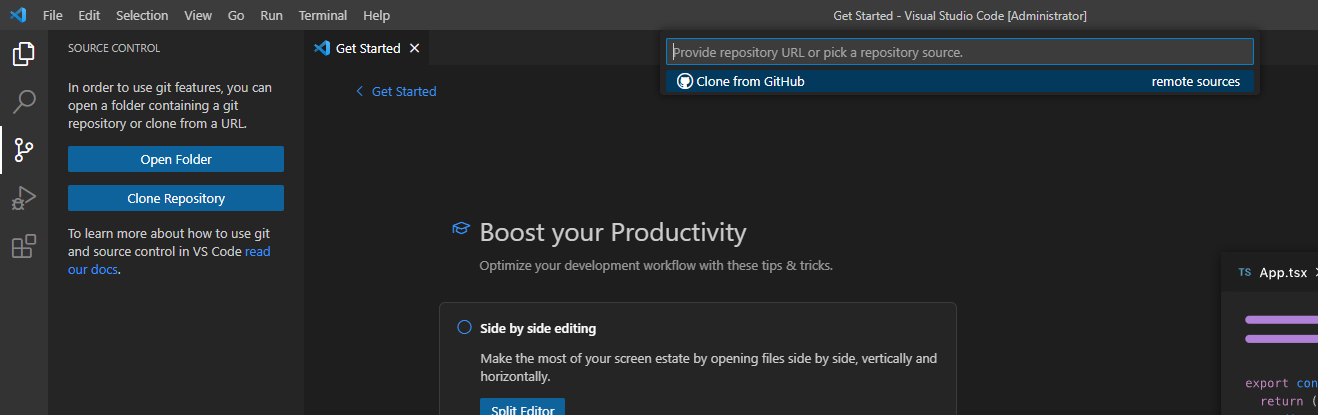Click the remote sources label
Viewport: 1318px width, 415px height.
(x=1195, y=82)
